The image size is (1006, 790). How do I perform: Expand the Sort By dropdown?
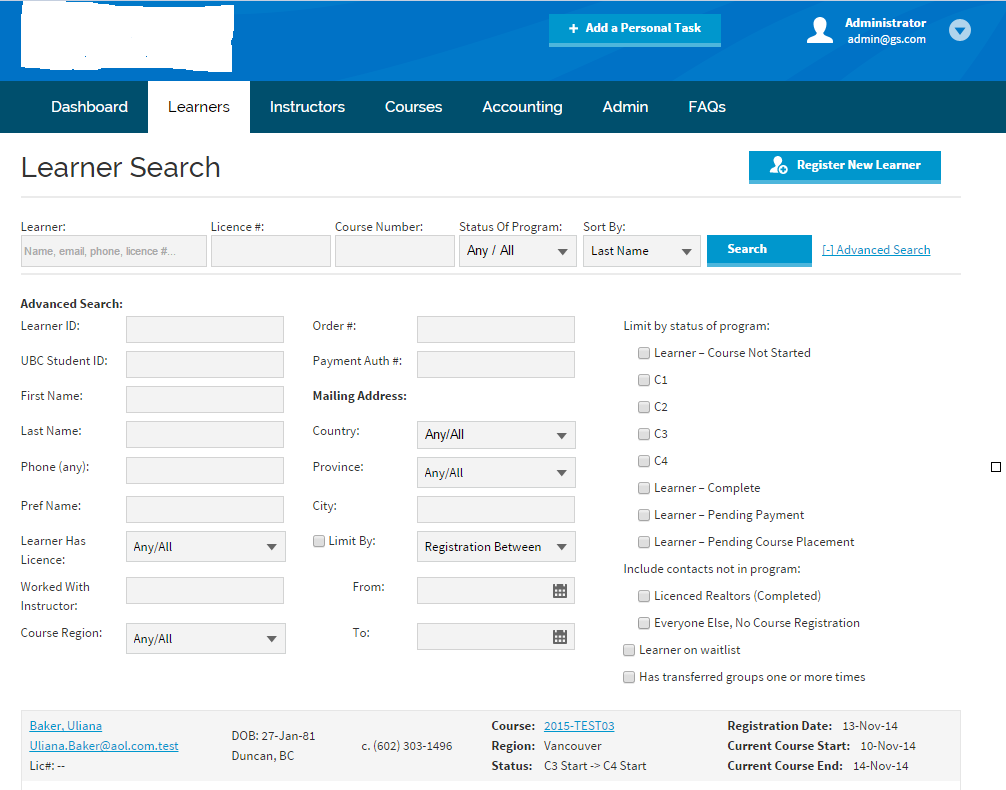click(641, 251)
